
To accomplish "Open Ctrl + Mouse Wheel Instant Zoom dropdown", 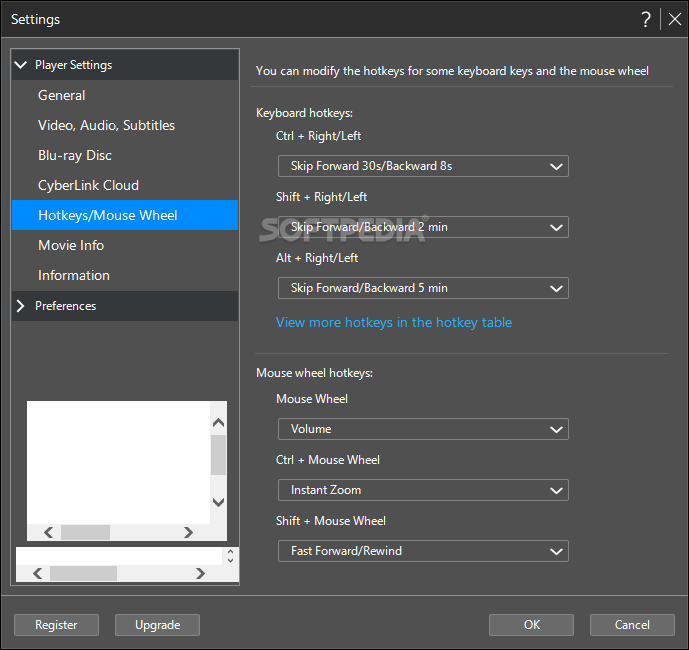I will pos(423,490).
